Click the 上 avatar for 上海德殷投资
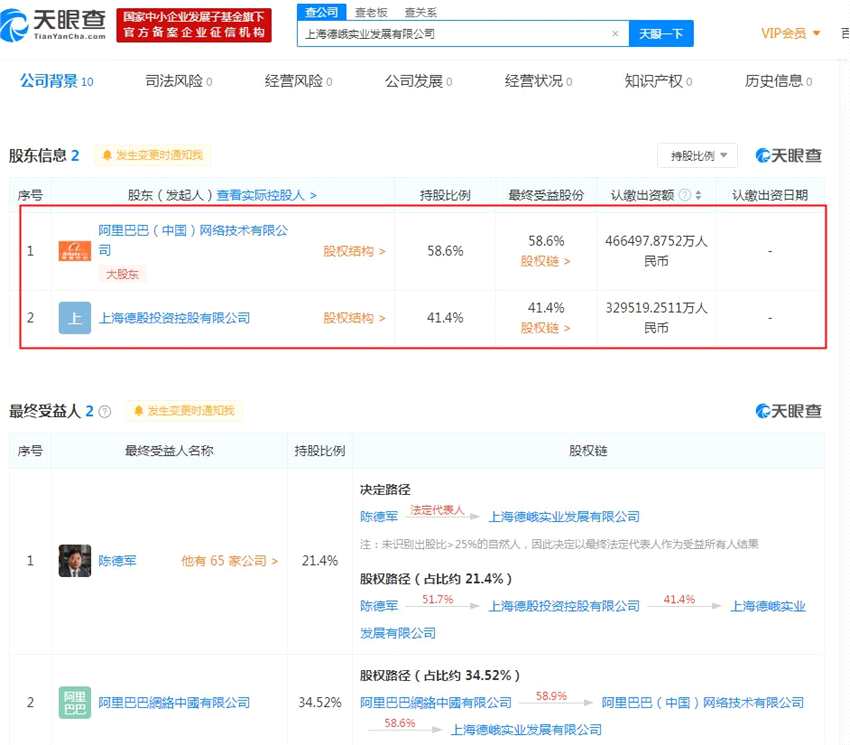This screenshot has width=850, height=745. (75, 318)
